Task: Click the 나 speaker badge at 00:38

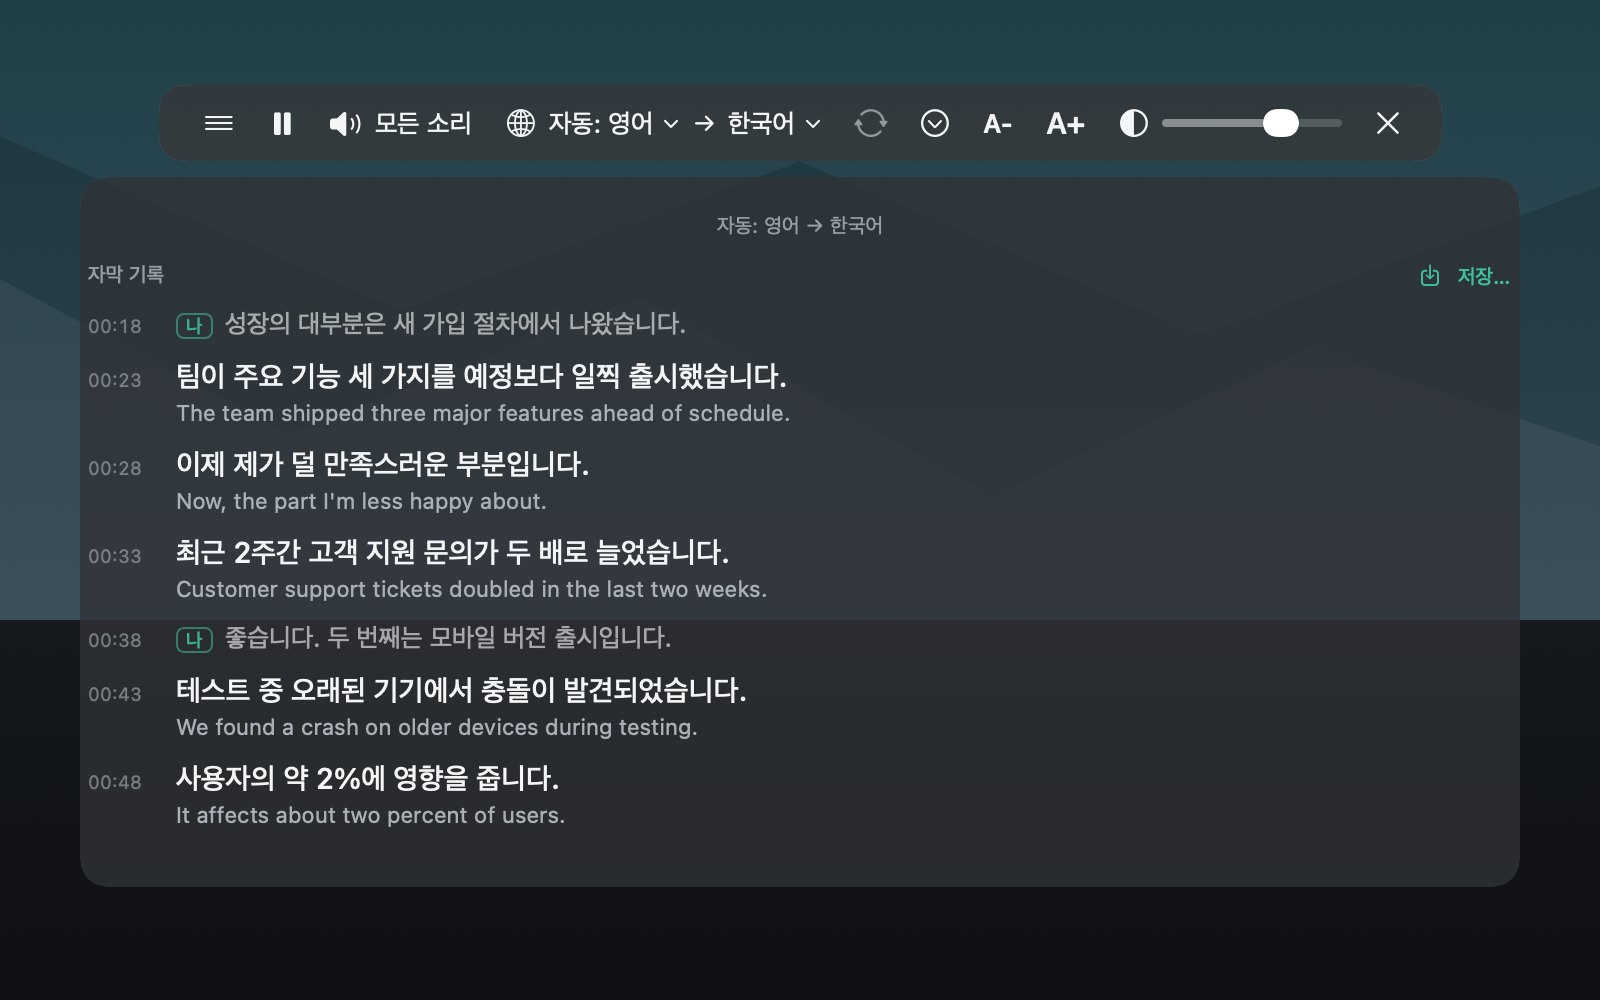Action: click(x=194, y=639)
